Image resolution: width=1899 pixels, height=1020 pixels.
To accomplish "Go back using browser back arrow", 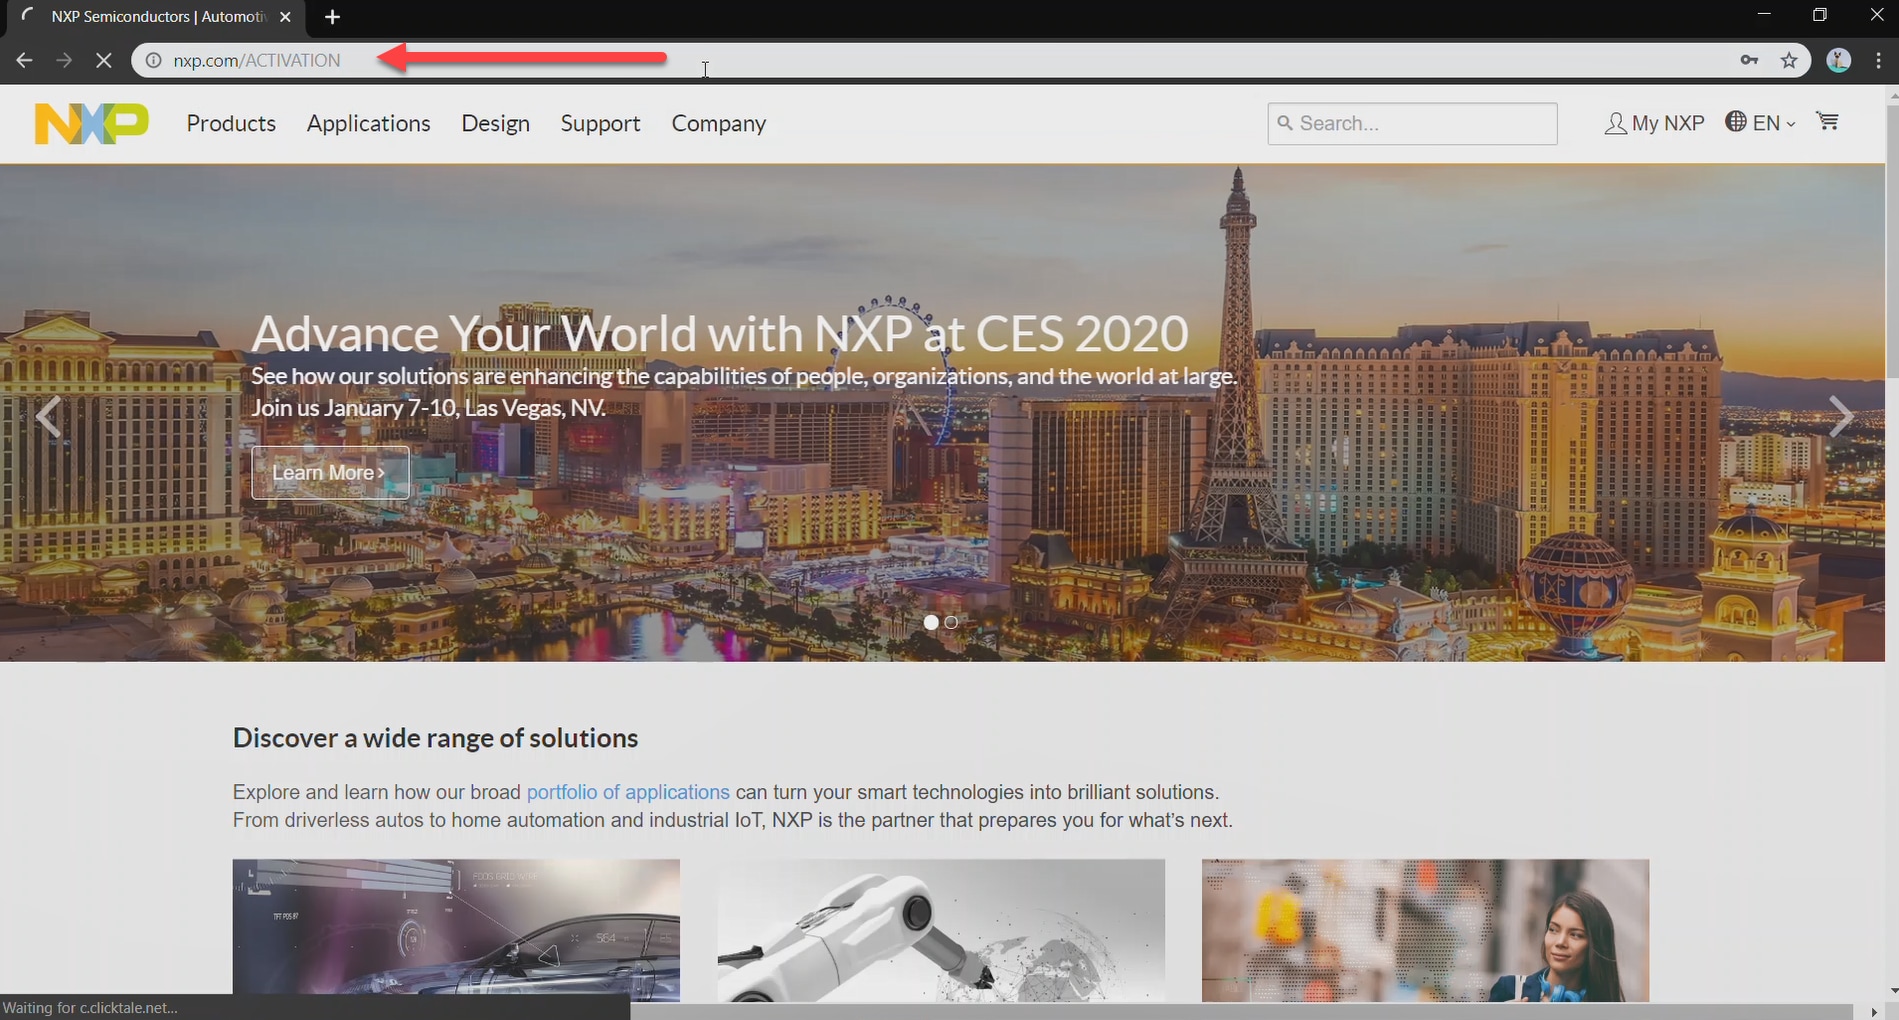I will tap(25, 61).
